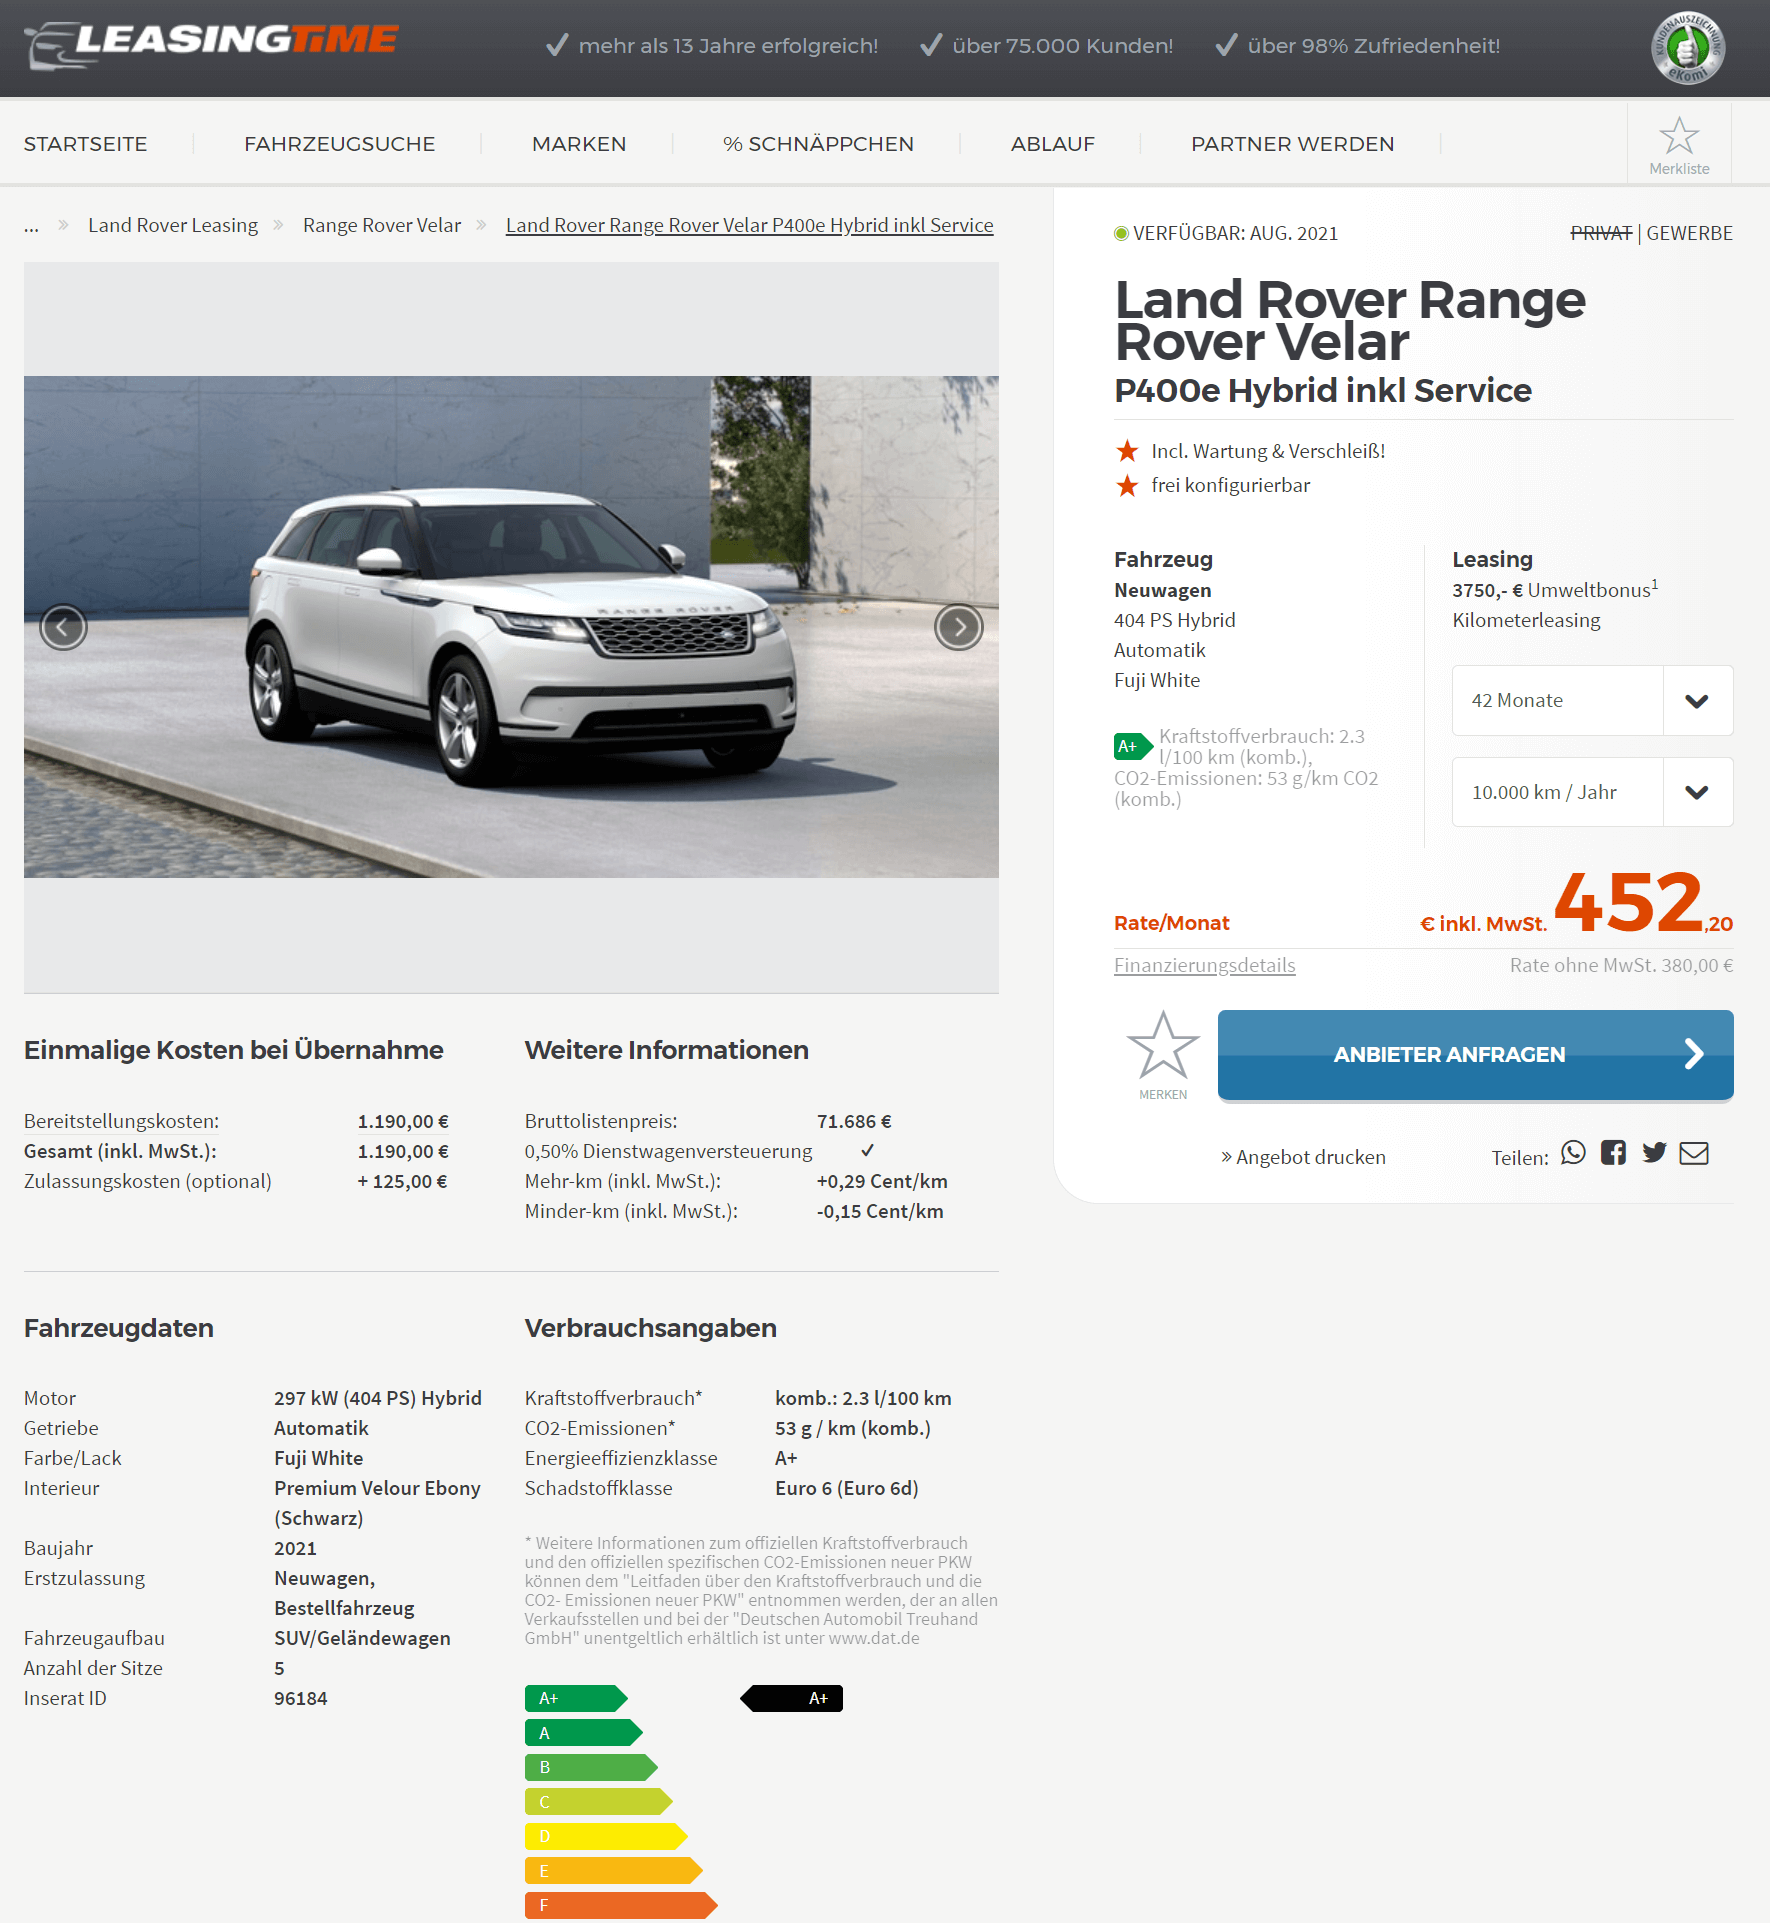Click the P400e Hybrid inkl Service breadcrumb

pyautogui.click(x=750, y=225)
